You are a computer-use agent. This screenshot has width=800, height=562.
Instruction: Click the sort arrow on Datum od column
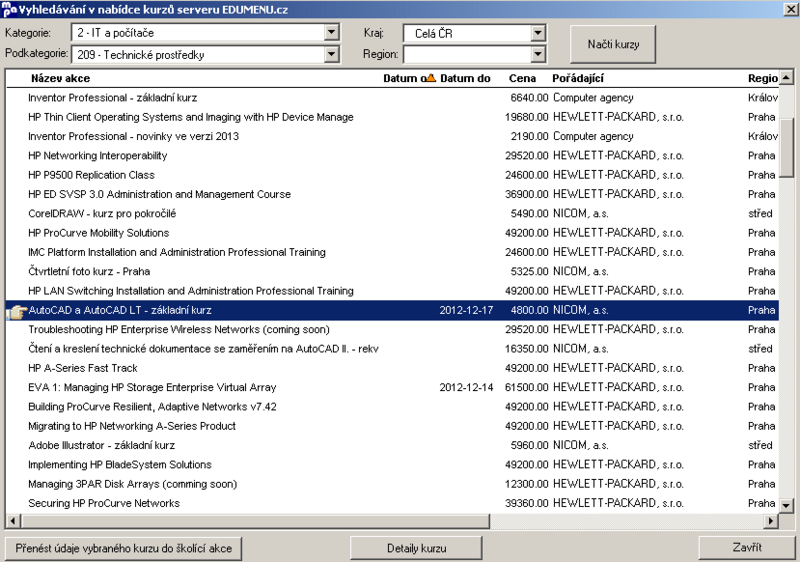431,78
